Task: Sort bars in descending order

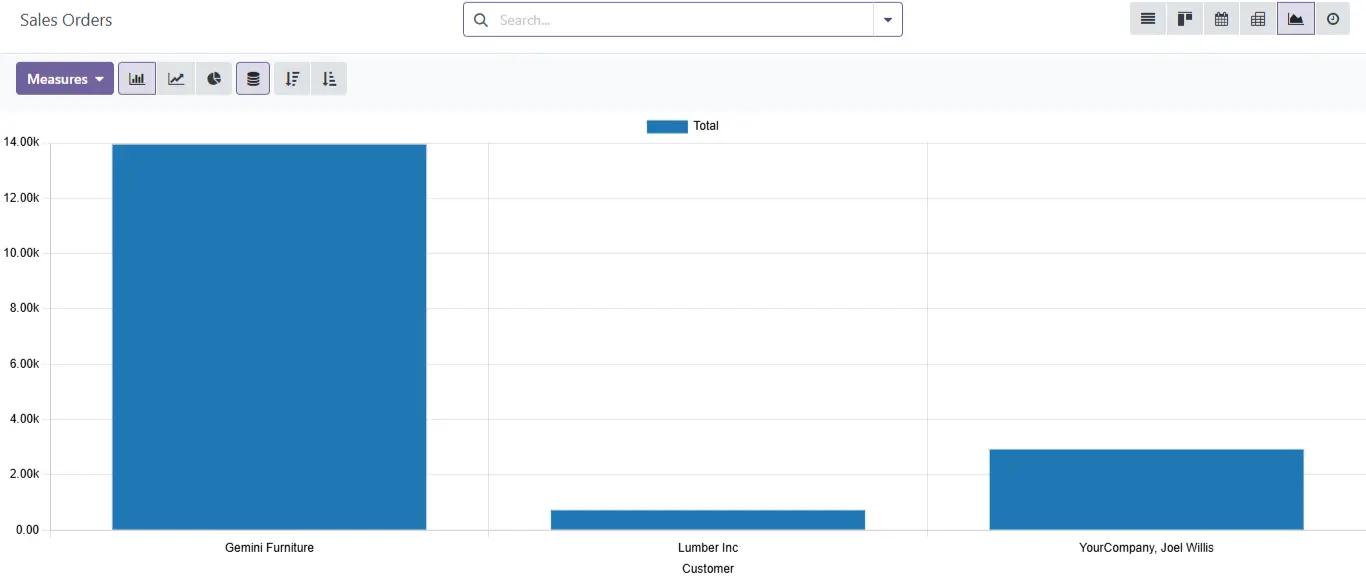Action: (x=292, y=79)
